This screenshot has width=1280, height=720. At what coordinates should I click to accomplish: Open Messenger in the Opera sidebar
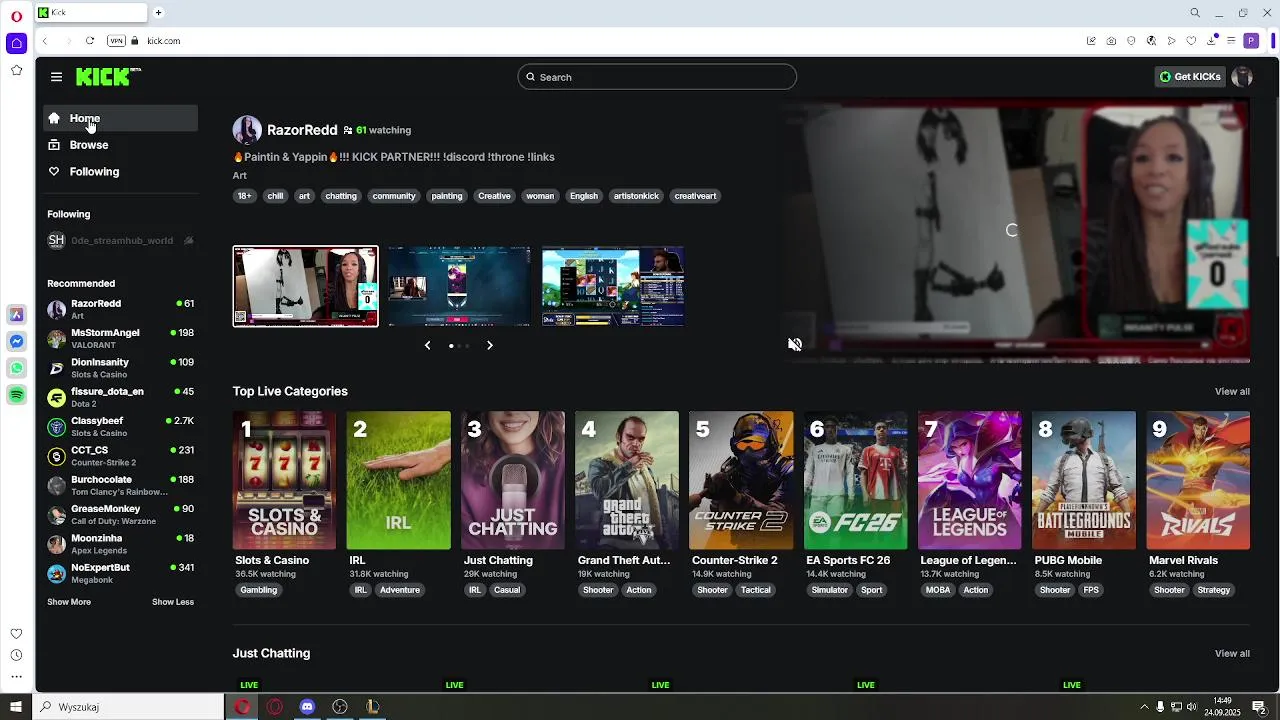[x=16, y=342]
